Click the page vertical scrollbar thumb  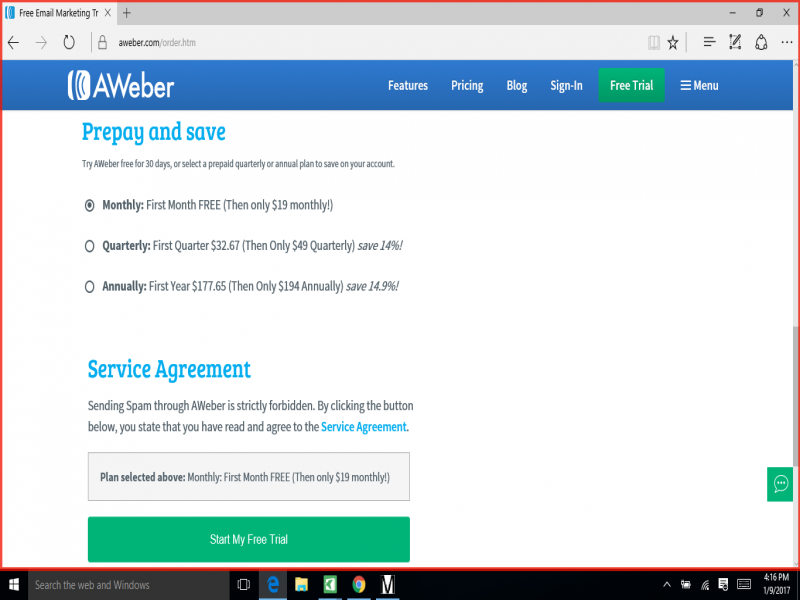pyautogui.click(x=796, y=396)
